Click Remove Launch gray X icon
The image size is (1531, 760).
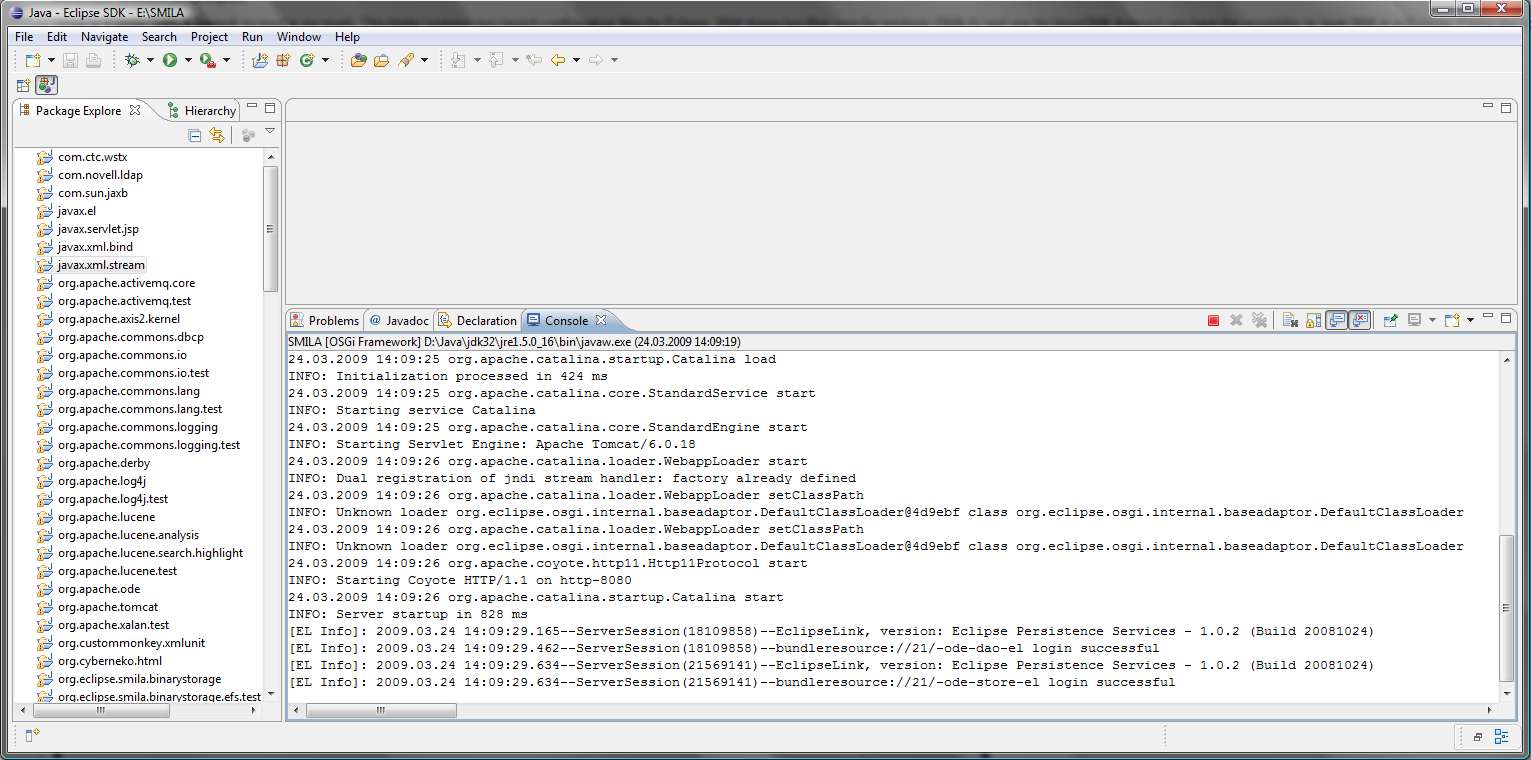click(x=1236, y=321)
